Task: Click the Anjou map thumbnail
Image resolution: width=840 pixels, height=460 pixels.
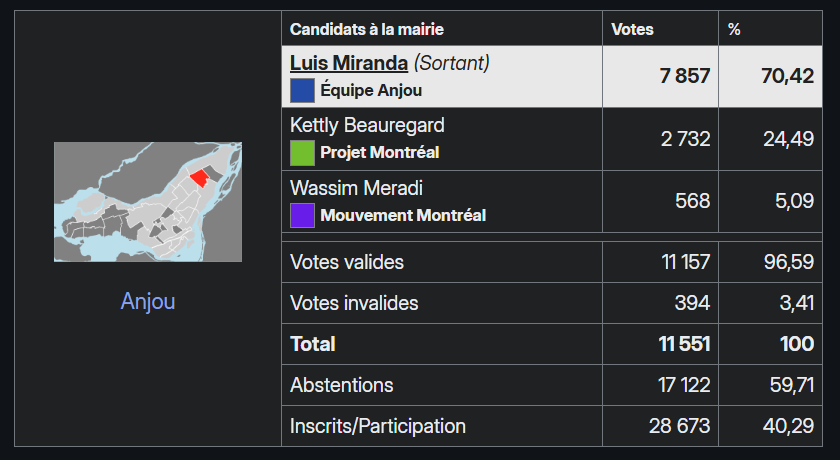Action: (148, 202)
